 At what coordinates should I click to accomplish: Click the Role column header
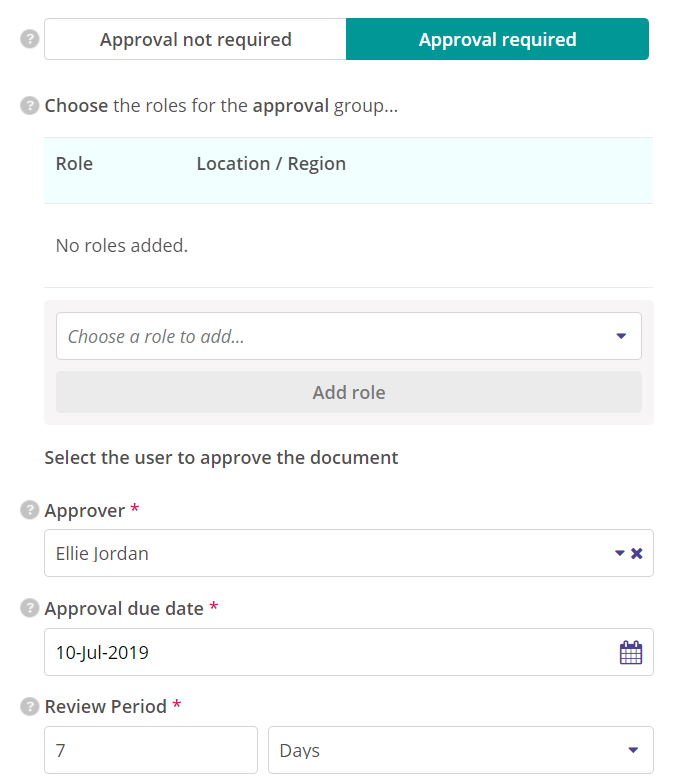click(x=74, y=164)
